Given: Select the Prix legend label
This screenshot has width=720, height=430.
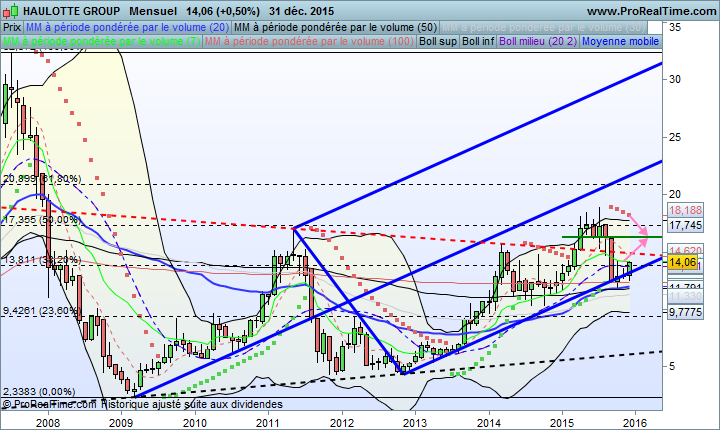Looking at the screenshot, I should click(x=12, y=28).
